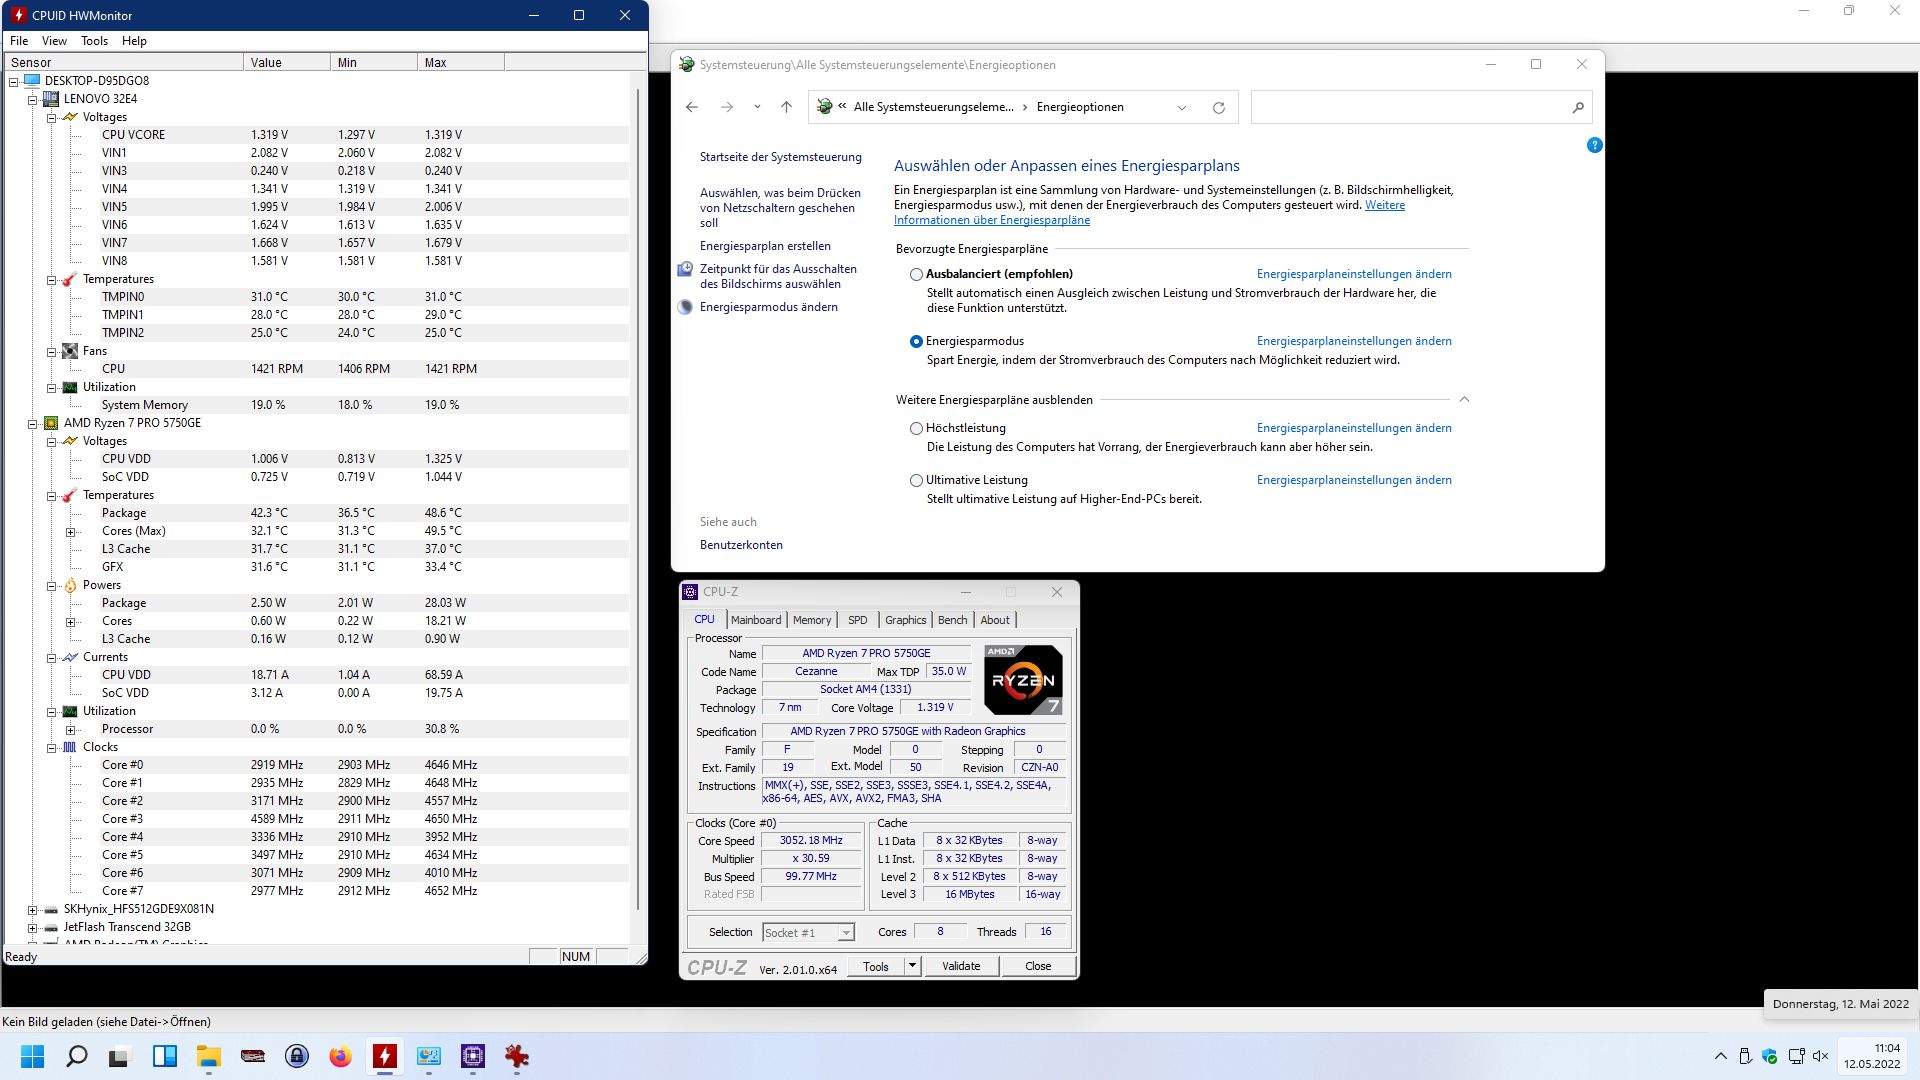Click the HWMonitor vertical scrollbar
The height and width of the screenshot is (1080, 1920).
point(638,500)
